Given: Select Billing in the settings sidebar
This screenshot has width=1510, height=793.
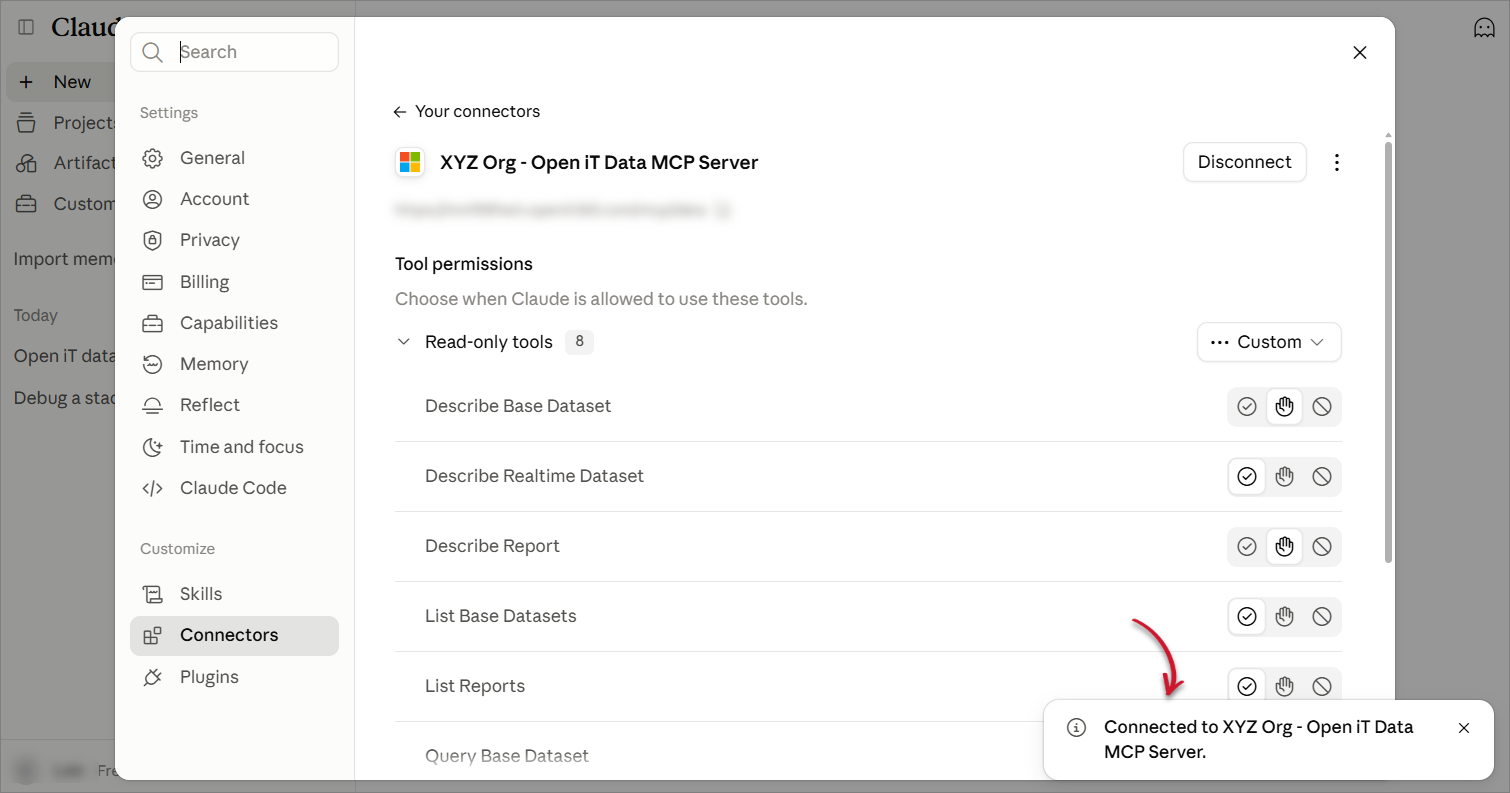Looking at the screenshot, I should [x=234, y=282].
